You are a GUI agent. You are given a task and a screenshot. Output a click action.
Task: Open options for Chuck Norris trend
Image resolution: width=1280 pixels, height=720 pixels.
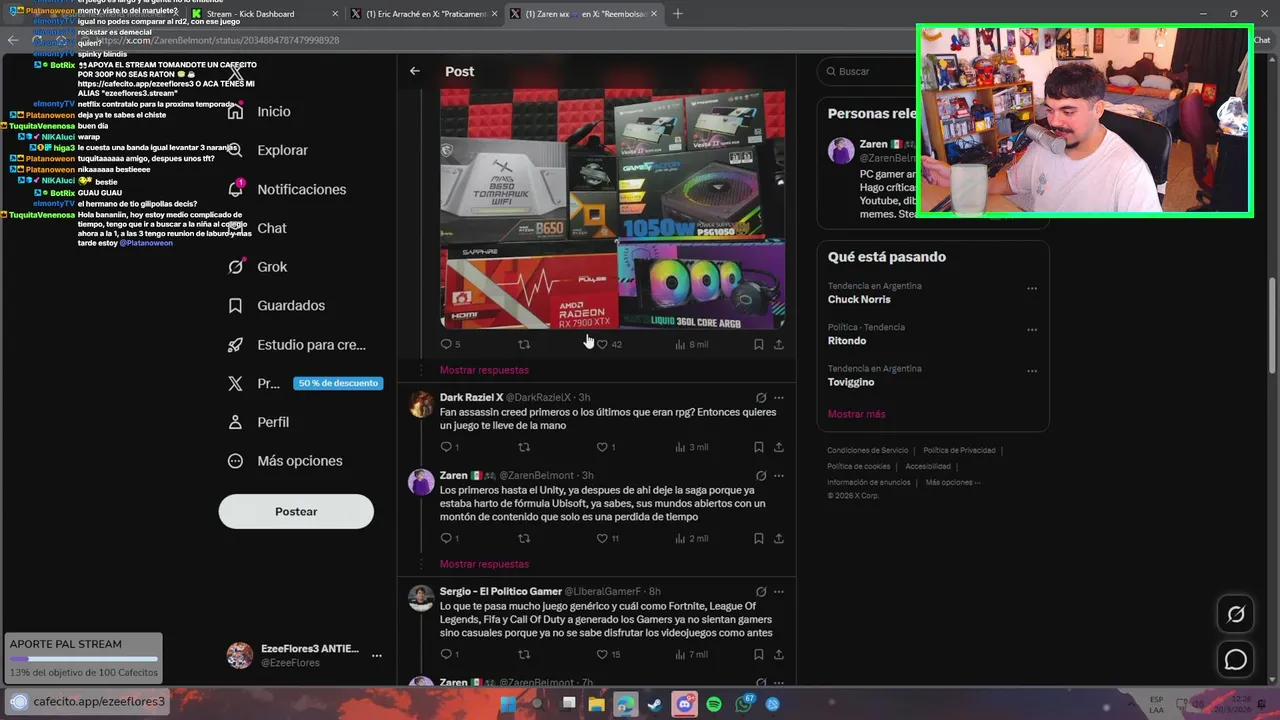[1032, 289]
